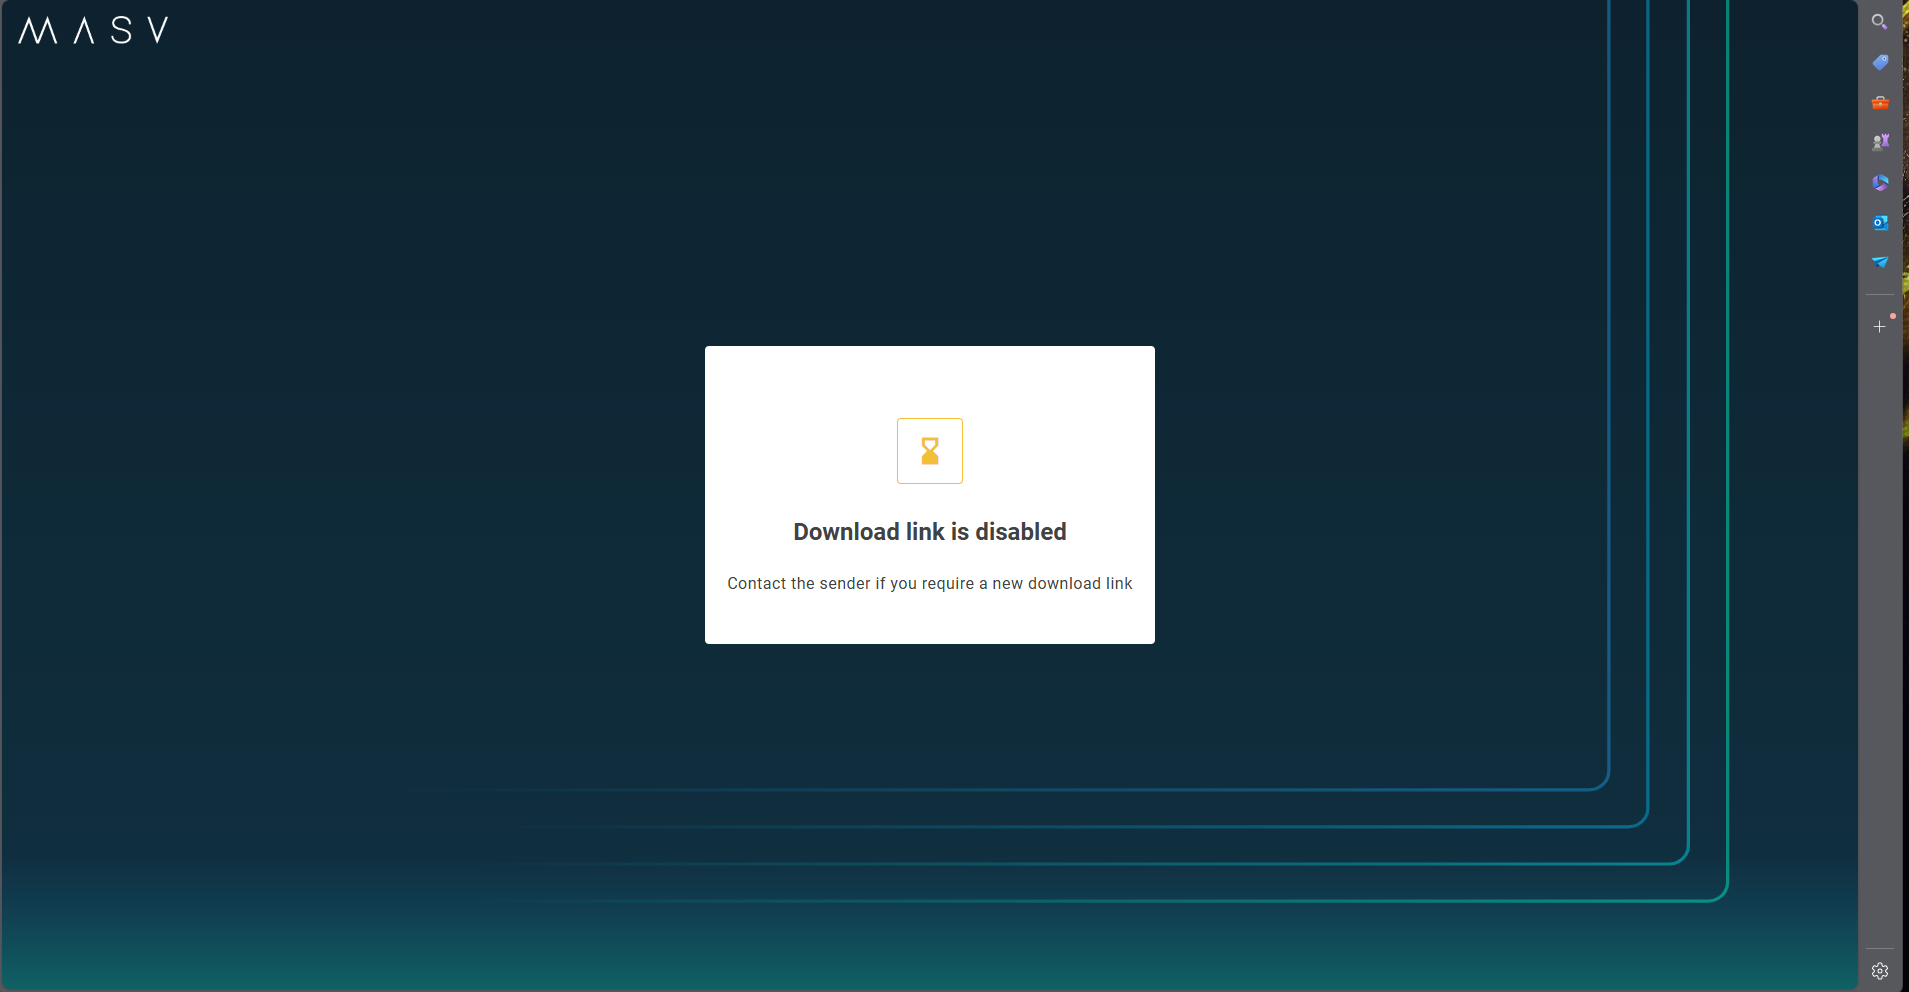Click the yellow hourglass icon
1909x992 pixels.
(930, 451)
